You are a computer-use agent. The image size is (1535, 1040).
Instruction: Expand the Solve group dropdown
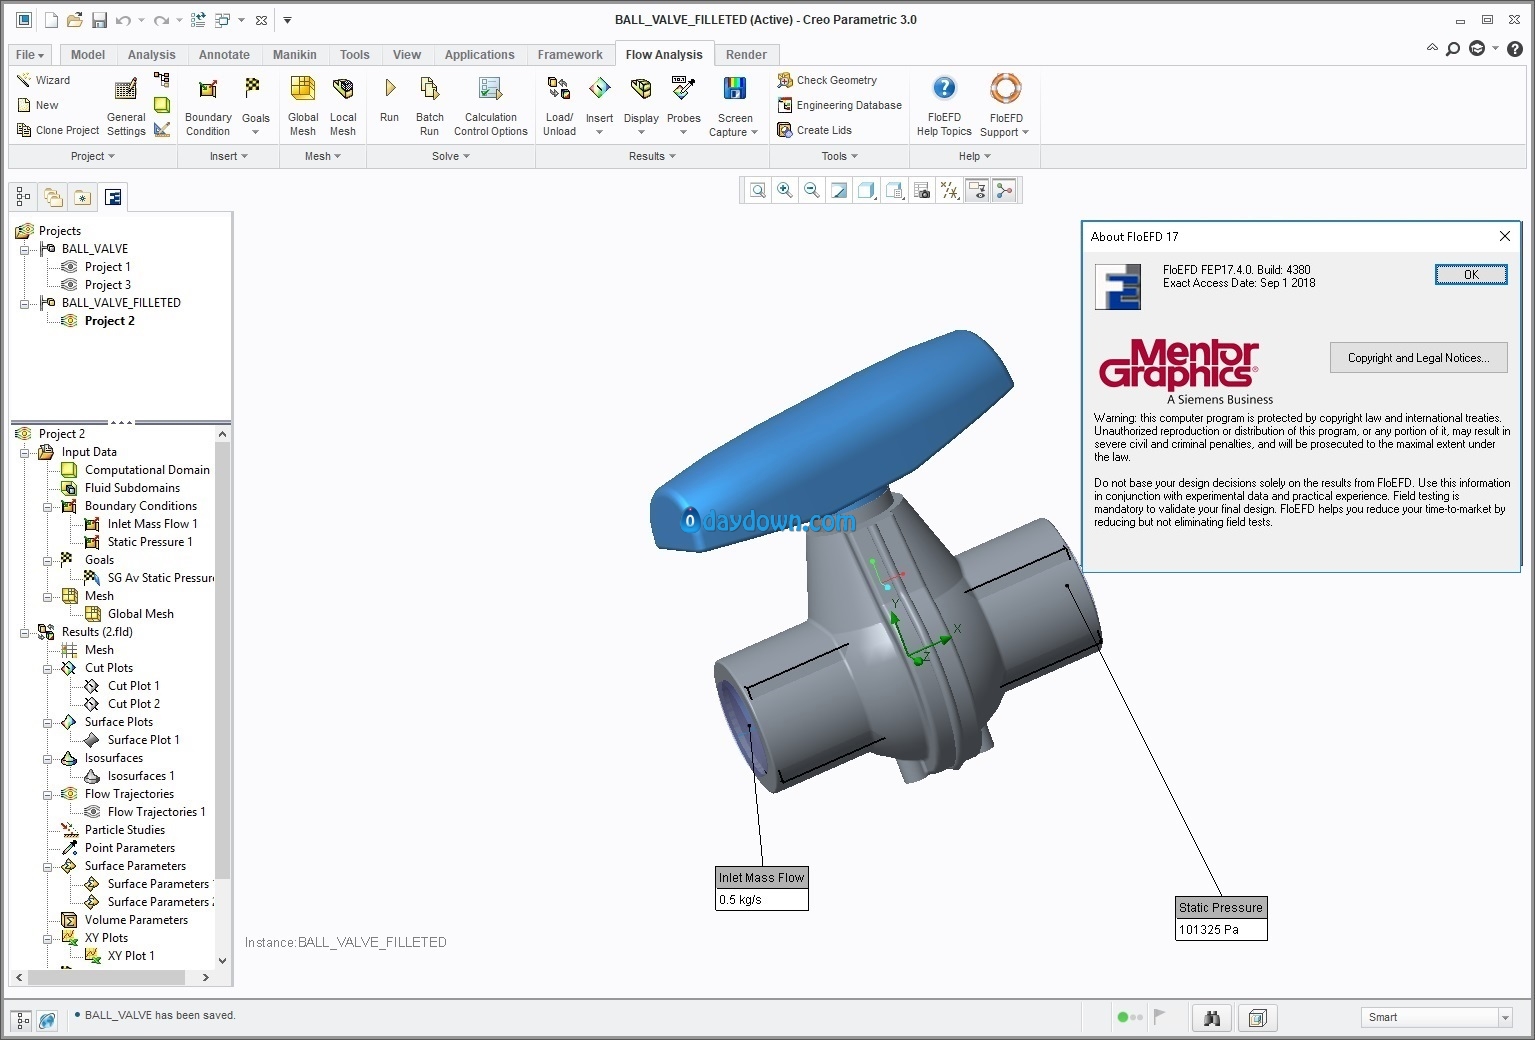click(451, 156)
